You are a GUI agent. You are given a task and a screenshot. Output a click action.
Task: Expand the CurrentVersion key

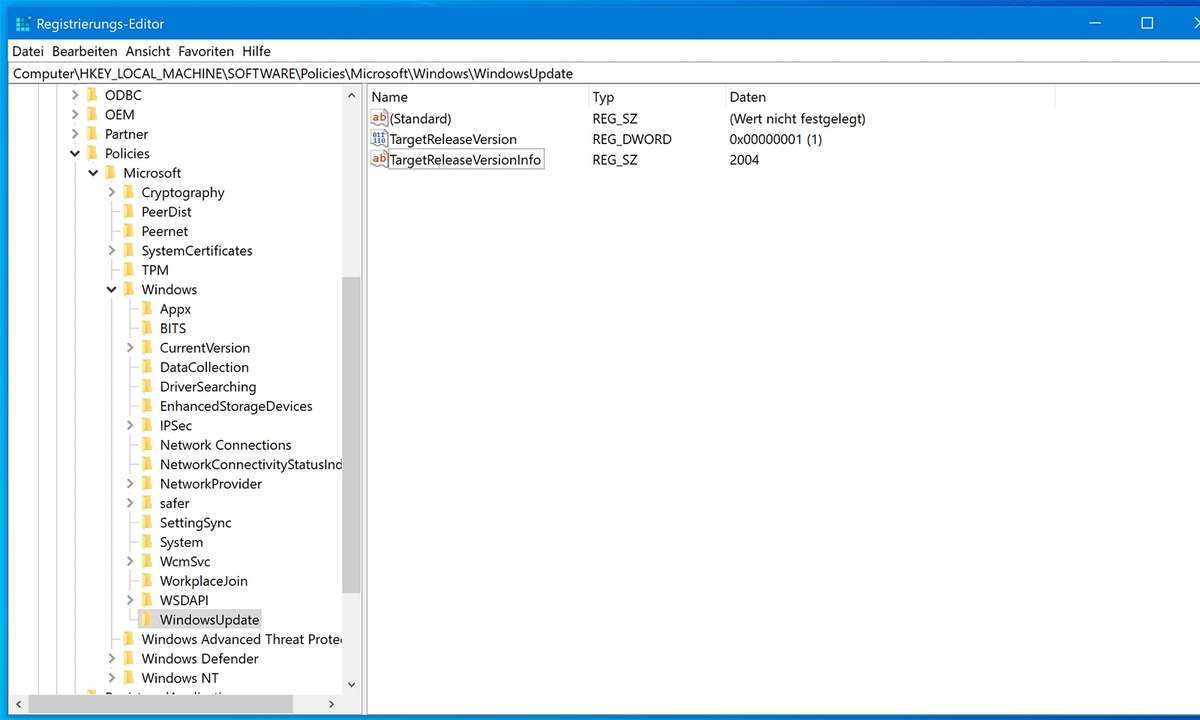pyautogui.click(x=130, y=348)
